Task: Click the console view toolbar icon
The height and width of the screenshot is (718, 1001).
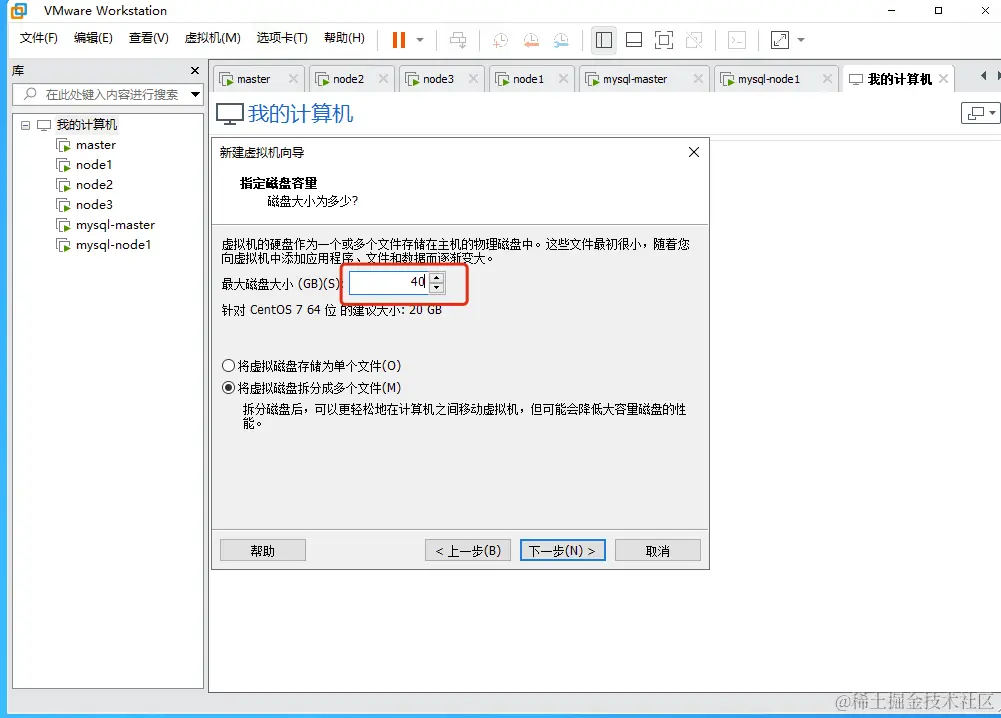Action: point(737,40)
